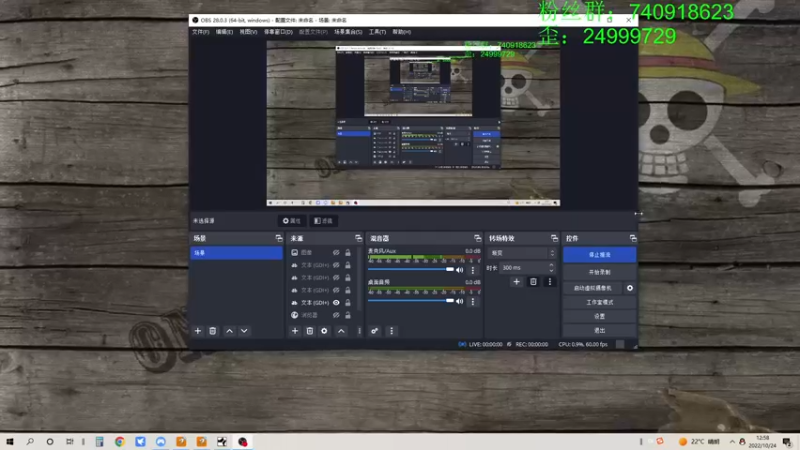Click the 浏览器 source globe icon

click(x=295, y=315)
